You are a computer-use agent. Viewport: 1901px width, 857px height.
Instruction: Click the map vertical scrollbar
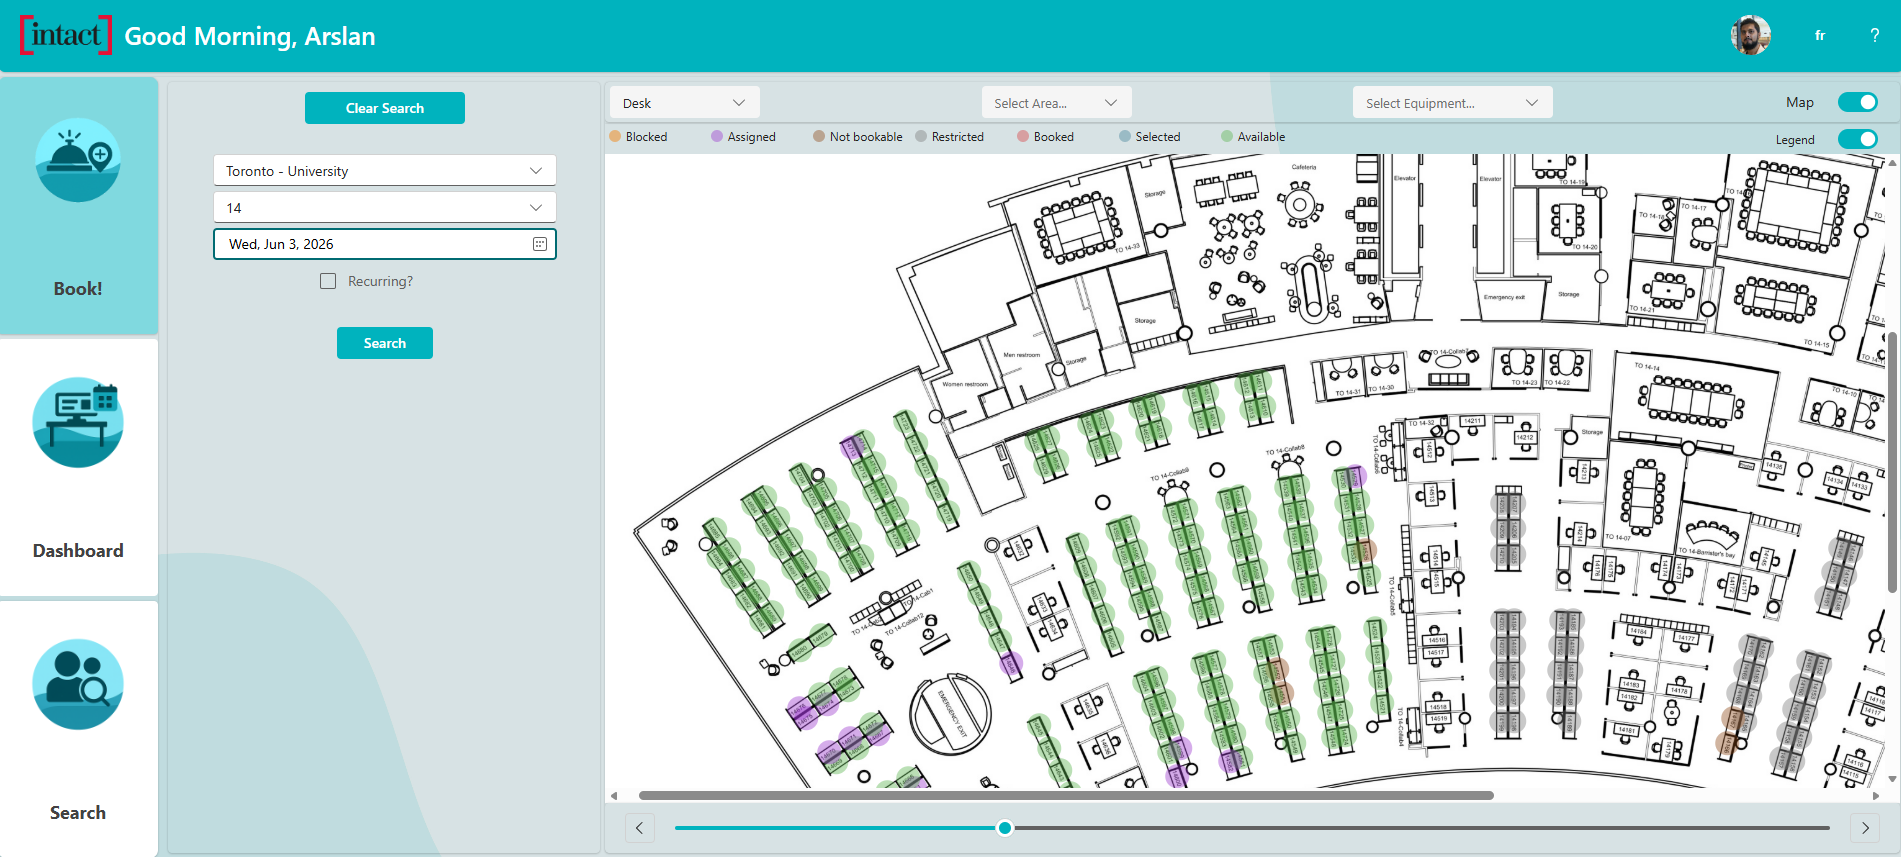(1892, 462)
